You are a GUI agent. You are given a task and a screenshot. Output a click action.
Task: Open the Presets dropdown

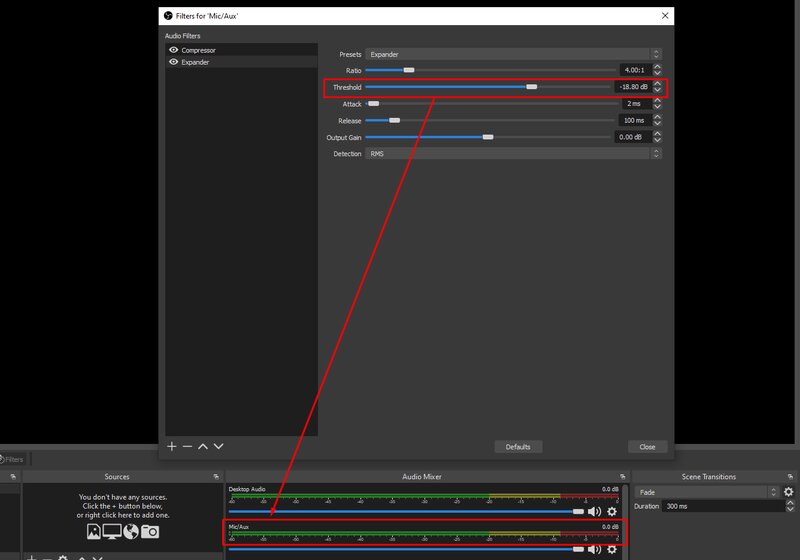513,54
